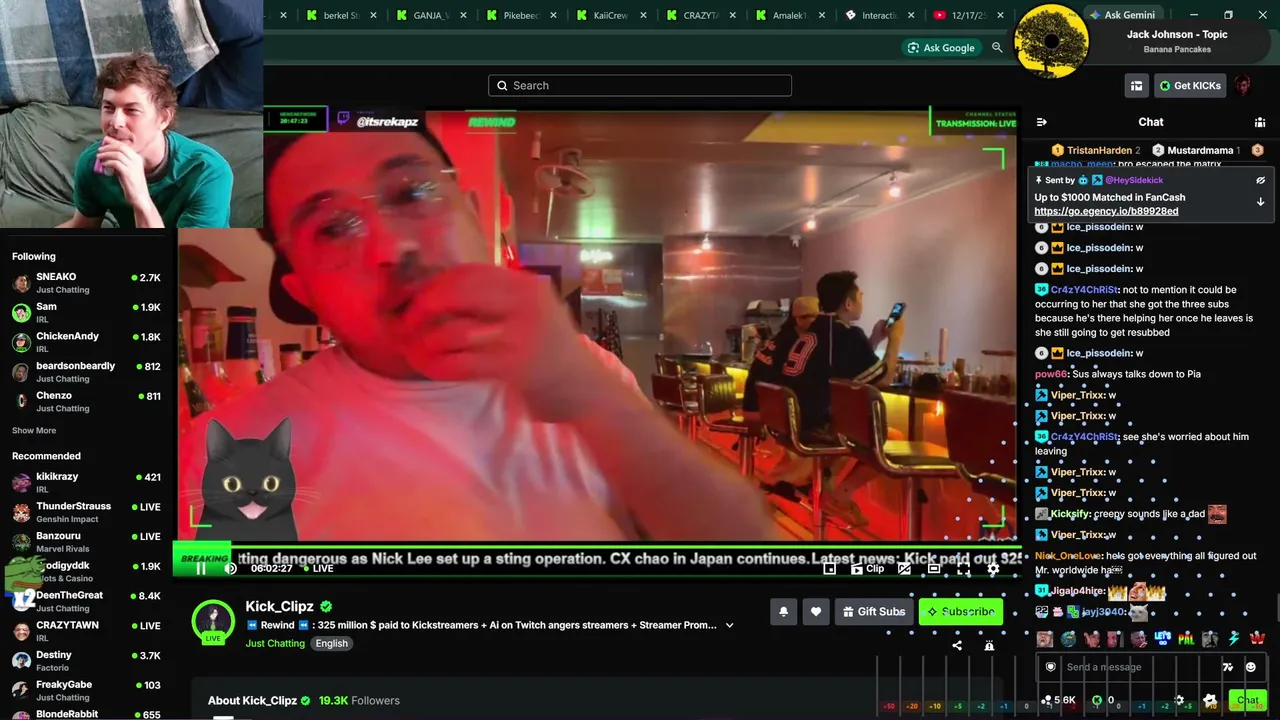Switch to the Pikebeec browser tab
1280x720 pixels.
point(521,15)
